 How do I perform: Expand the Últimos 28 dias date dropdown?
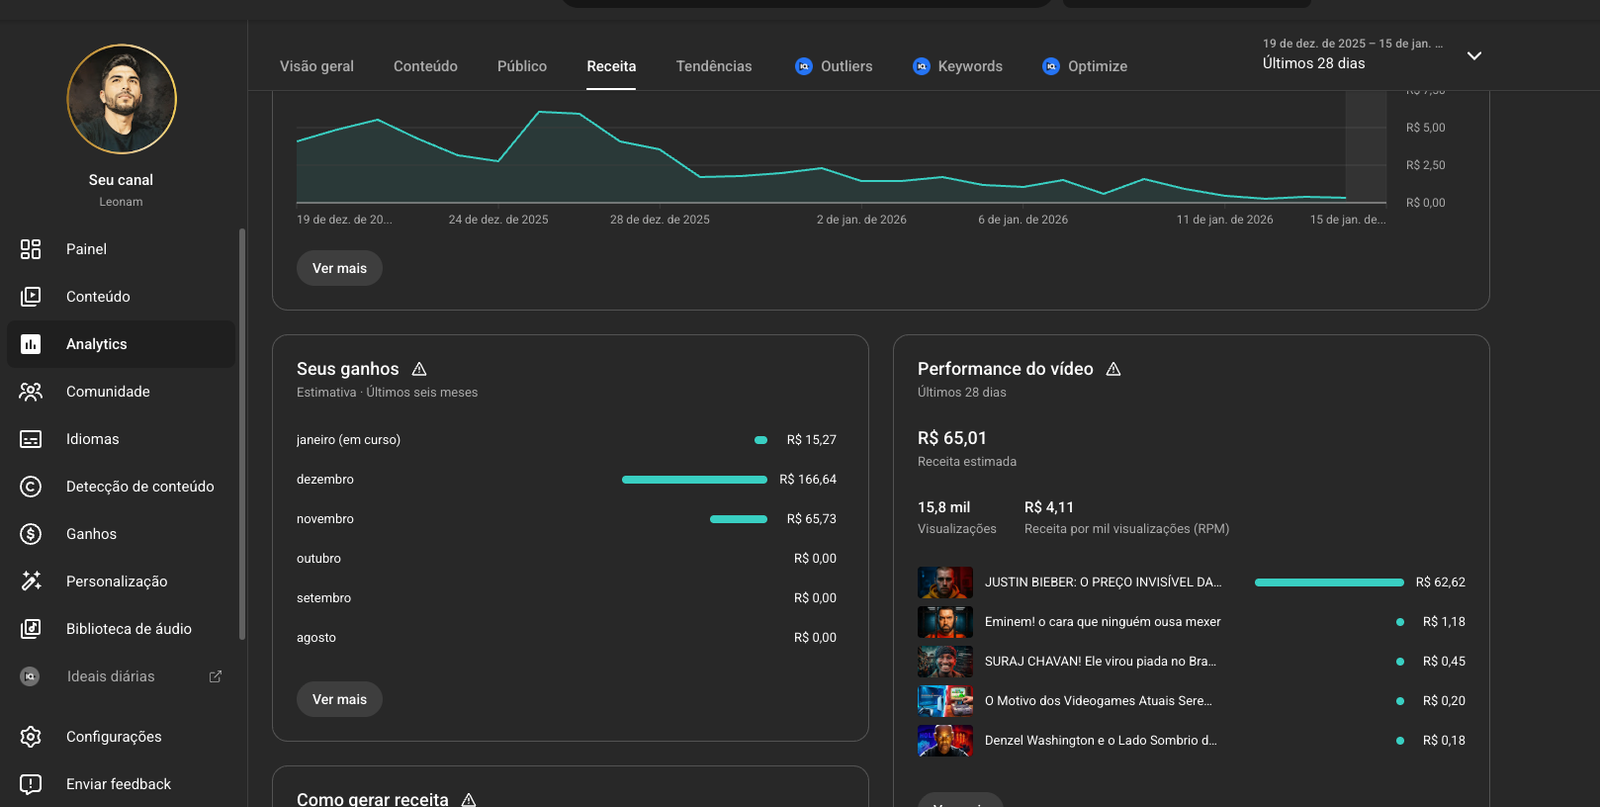[1473, 56]
